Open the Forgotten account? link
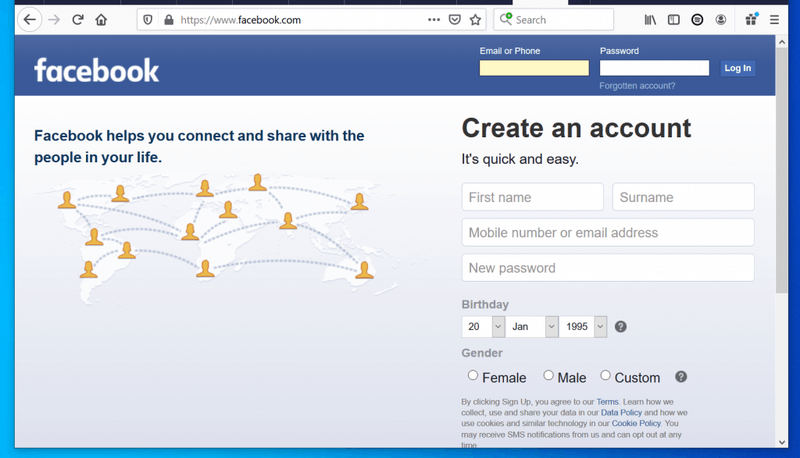This screenshot has width=800, height=458. [637, 86]
